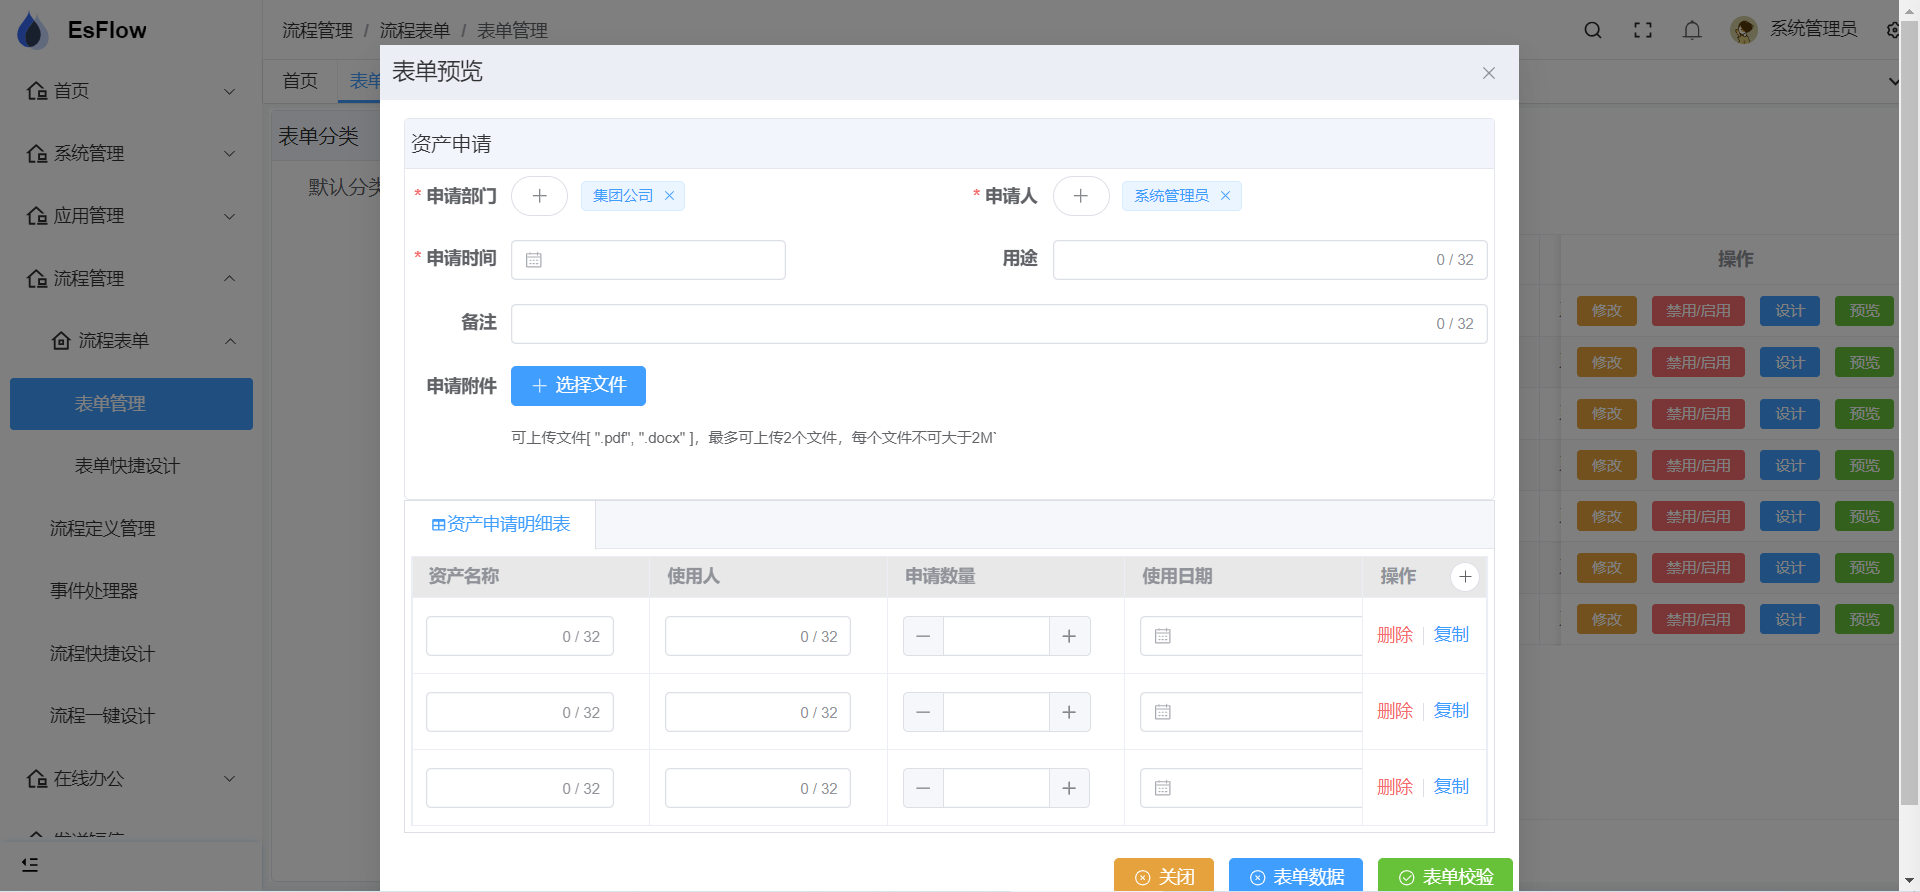Select 表单管理 in the sidebar
Screen dimensions: 1920x892
click(x=131, y=404)
